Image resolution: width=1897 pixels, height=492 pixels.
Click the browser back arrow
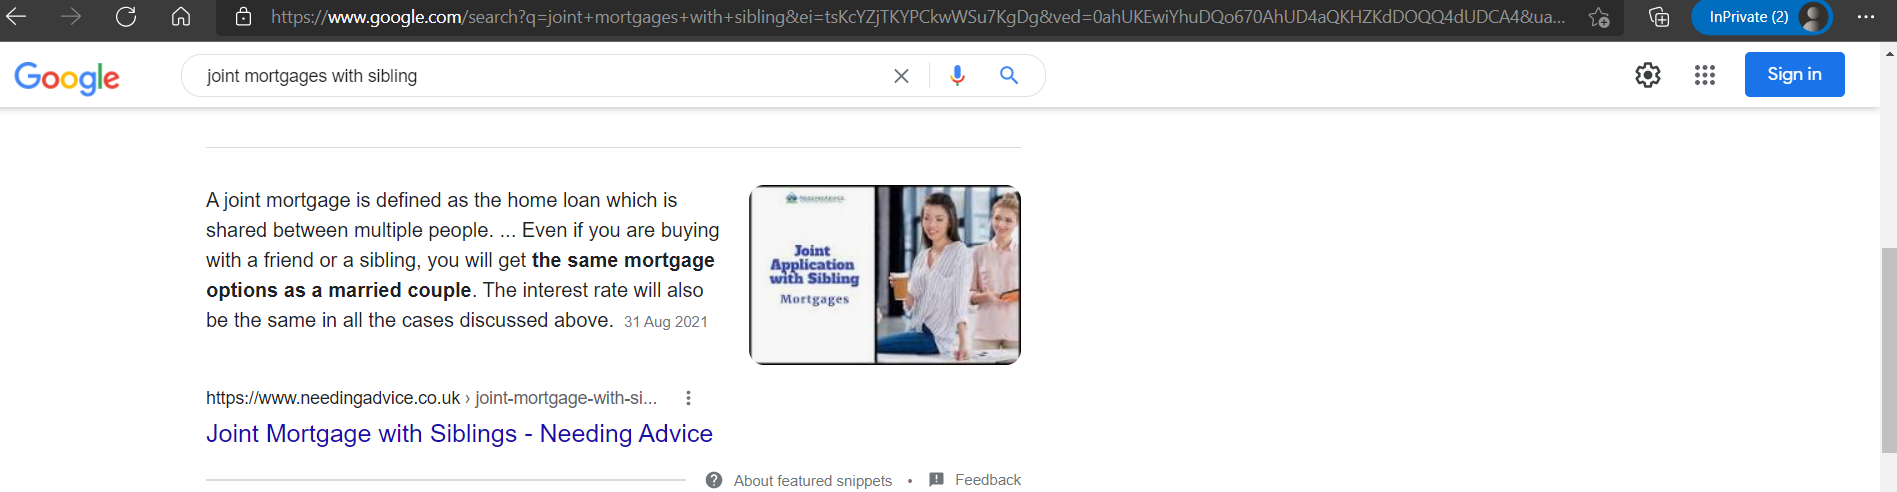click(17, 17)
